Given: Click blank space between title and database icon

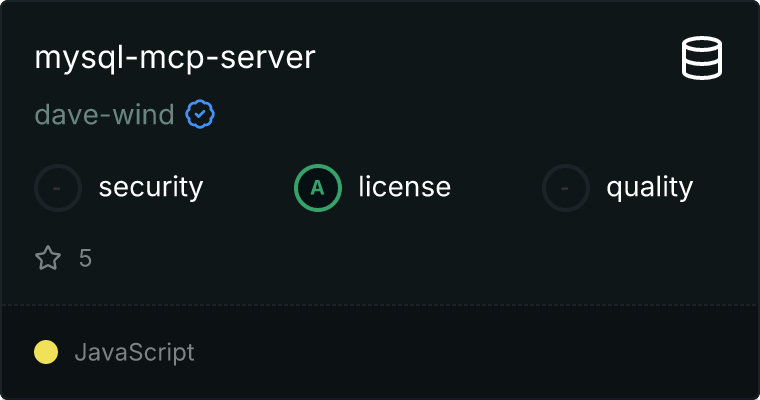Looking at the screenshot, I should (x=500, y=58).
